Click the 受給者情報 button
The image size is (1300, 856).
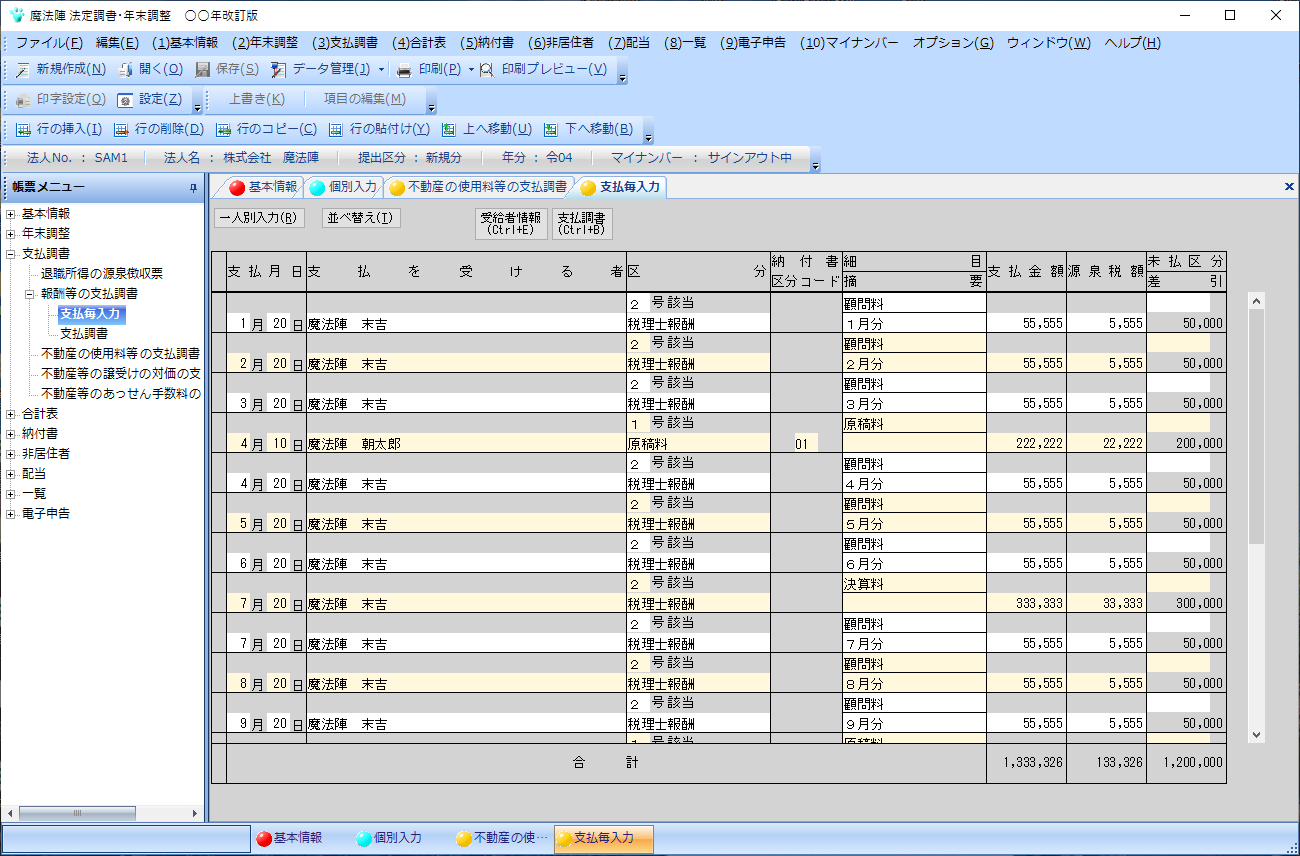click(511, 224)
